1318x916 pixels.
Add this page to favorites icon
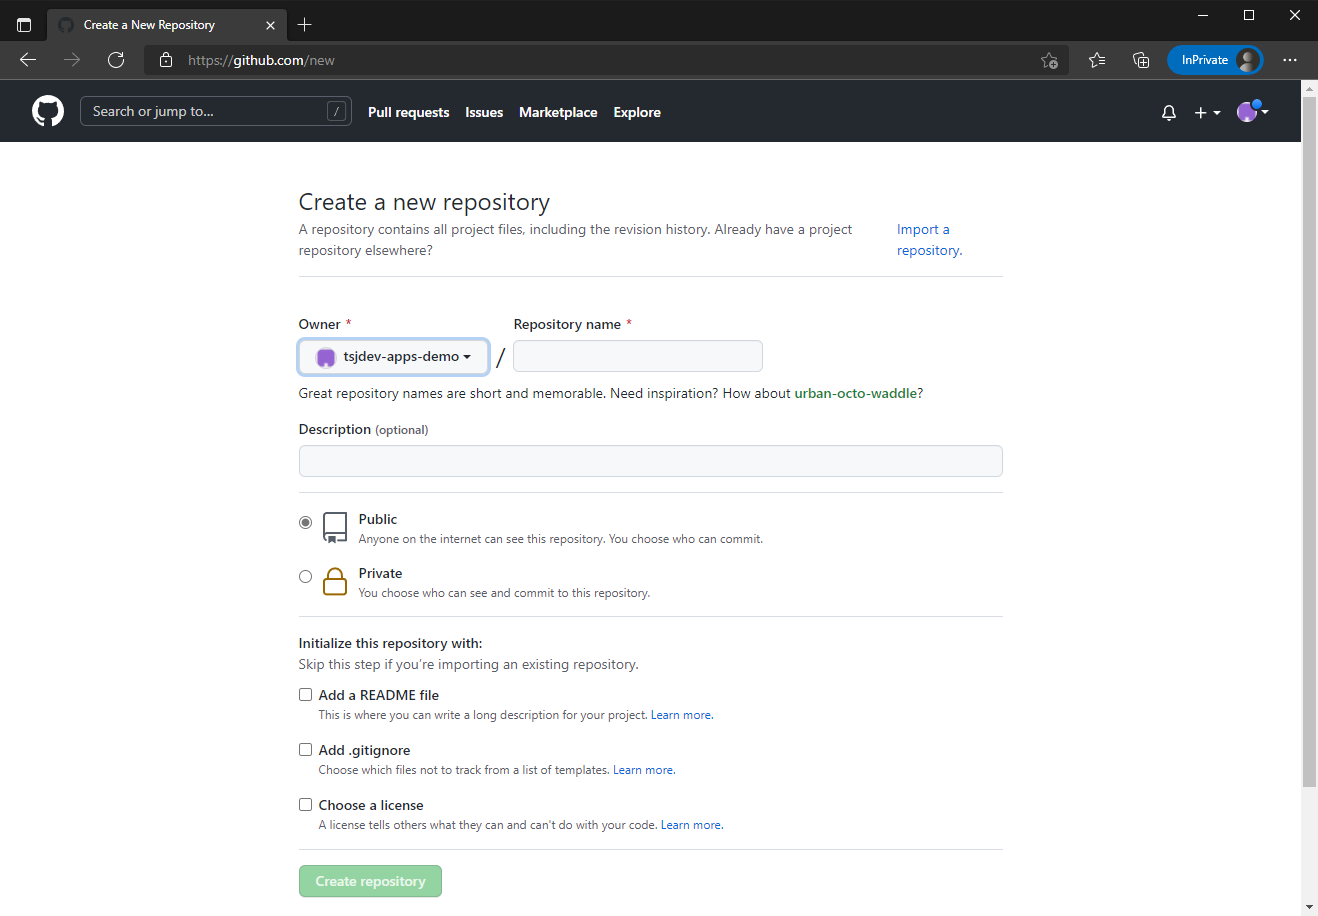pos(1049,60)
